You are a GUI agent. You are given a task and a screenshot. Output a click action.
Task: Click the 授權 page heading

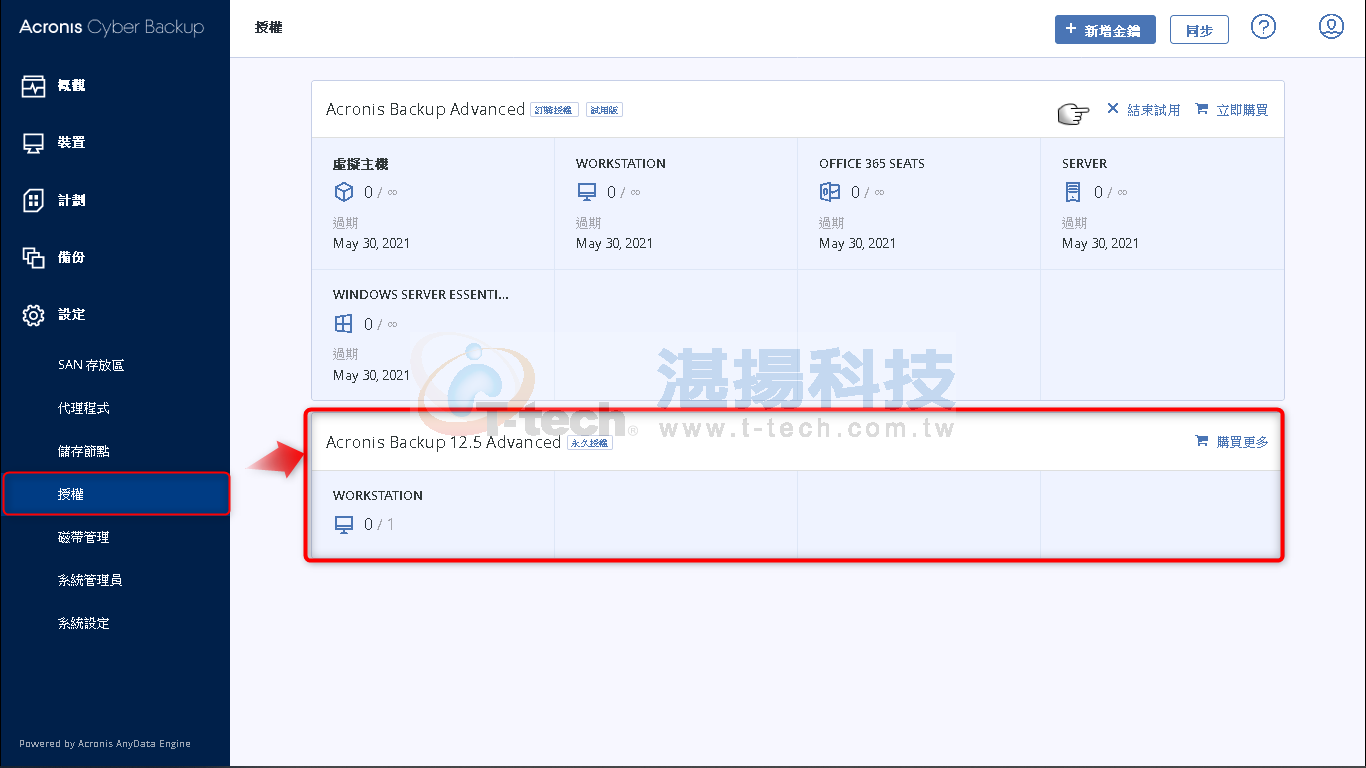(269, 28)
